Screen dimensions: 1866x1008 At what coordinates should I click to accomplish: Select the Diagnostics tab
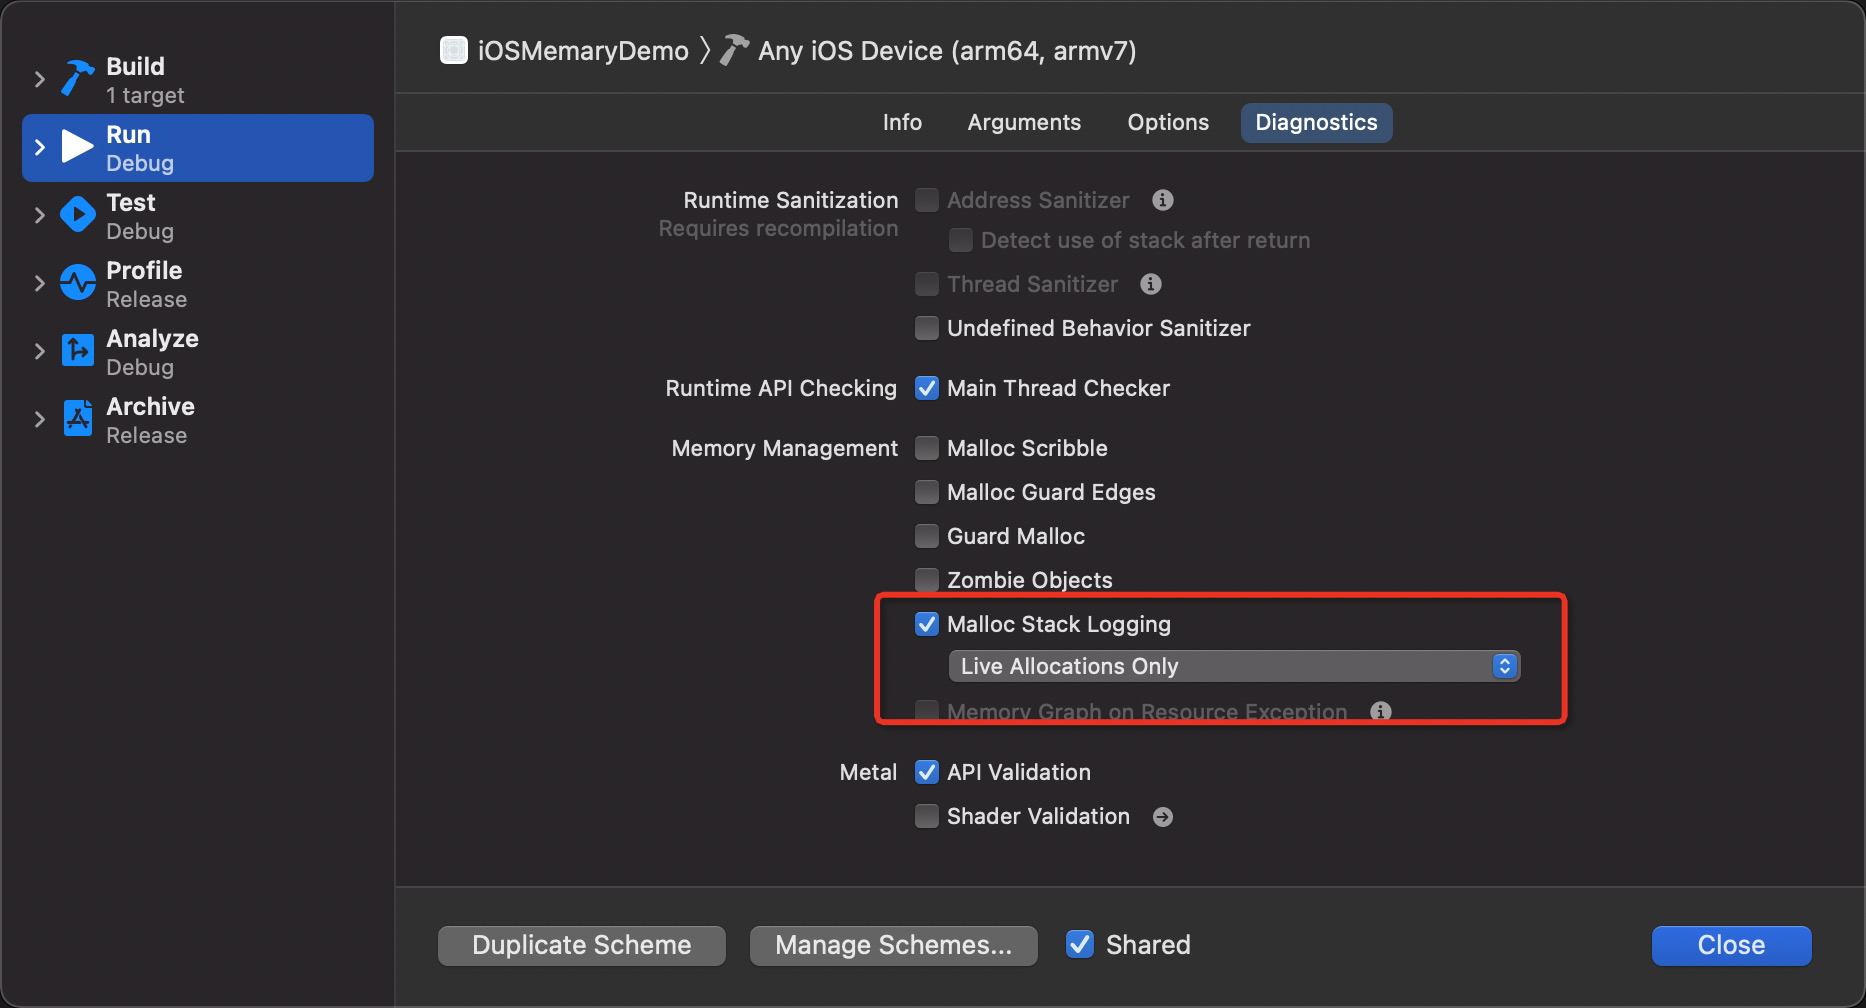[1316, 122]
